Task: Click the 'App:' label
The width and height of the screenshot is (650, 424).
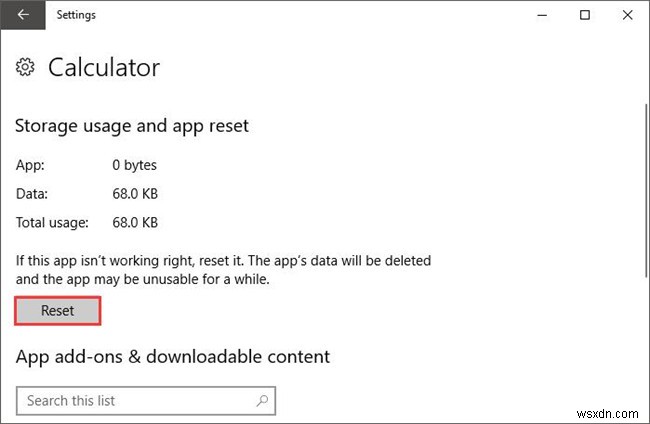Action: point(29,165)
